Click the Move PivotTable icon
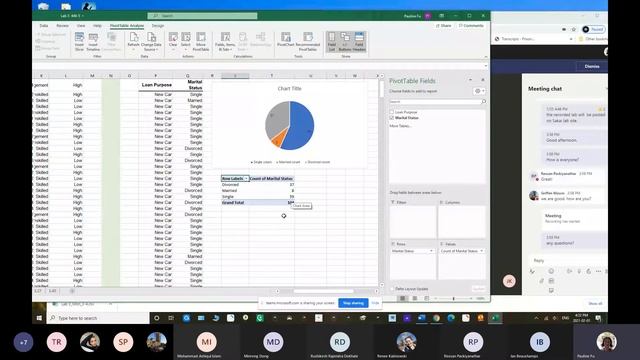 (x=201, y=42)
